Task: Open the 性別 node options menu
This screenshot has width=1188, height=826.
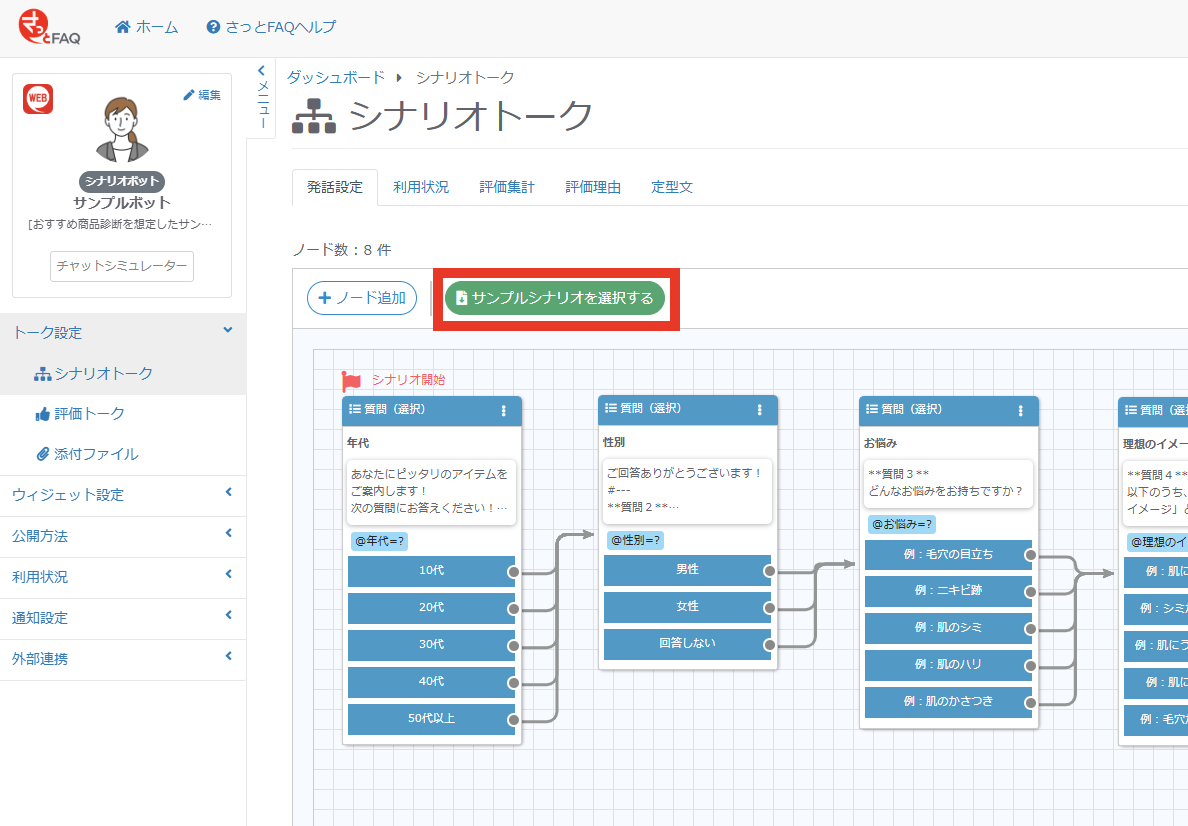Action: click(760, 409)
